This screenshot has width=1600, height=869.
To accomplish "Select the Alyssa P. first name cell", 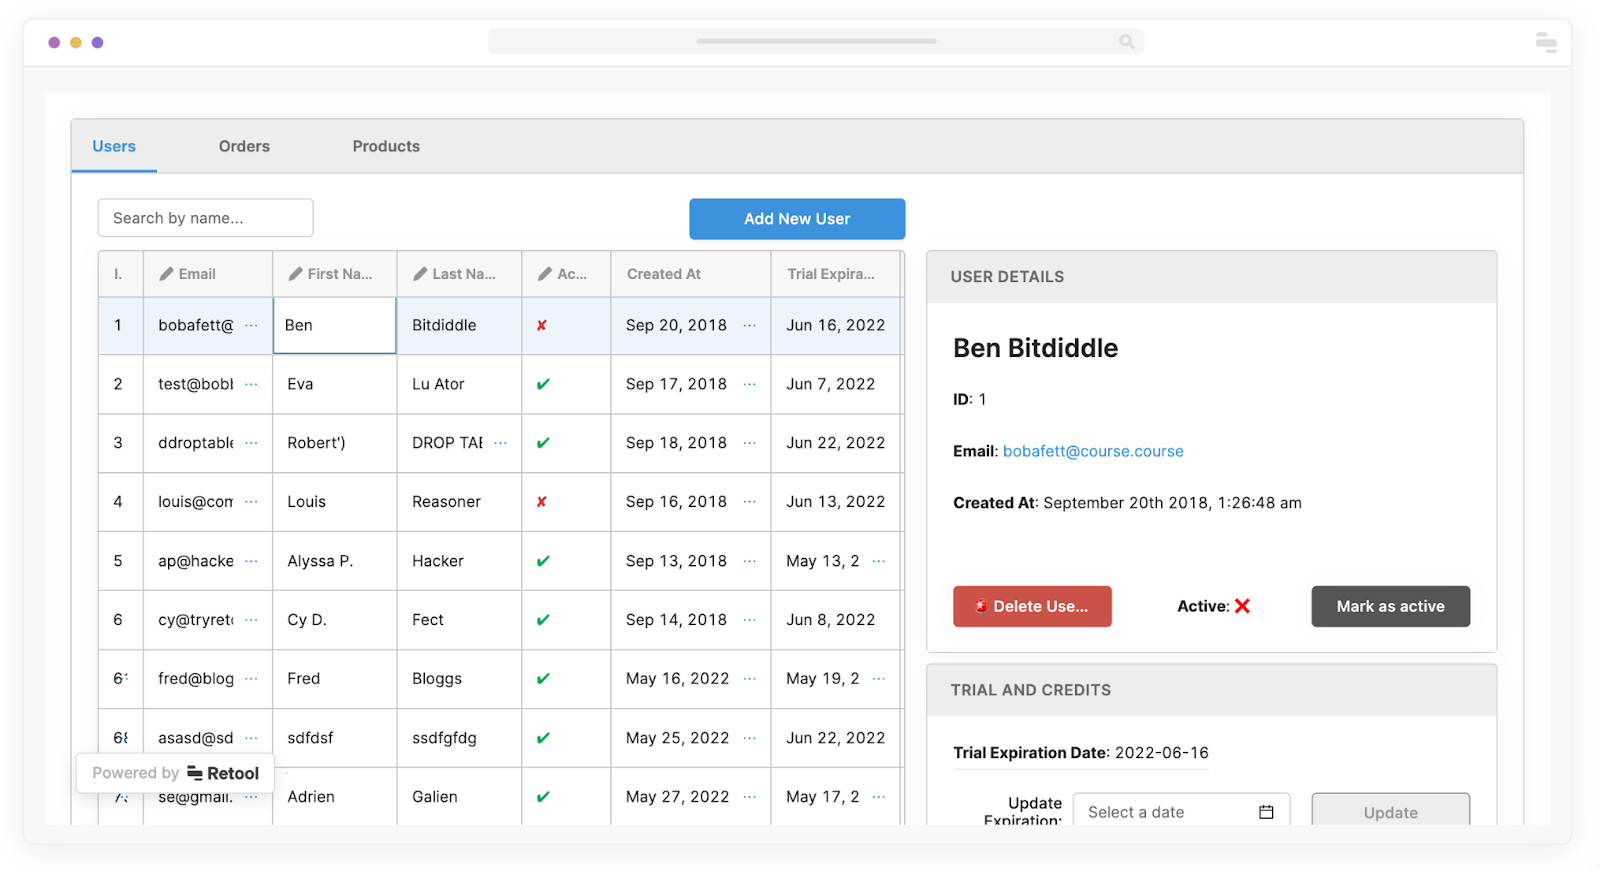I will click(335, 561).
